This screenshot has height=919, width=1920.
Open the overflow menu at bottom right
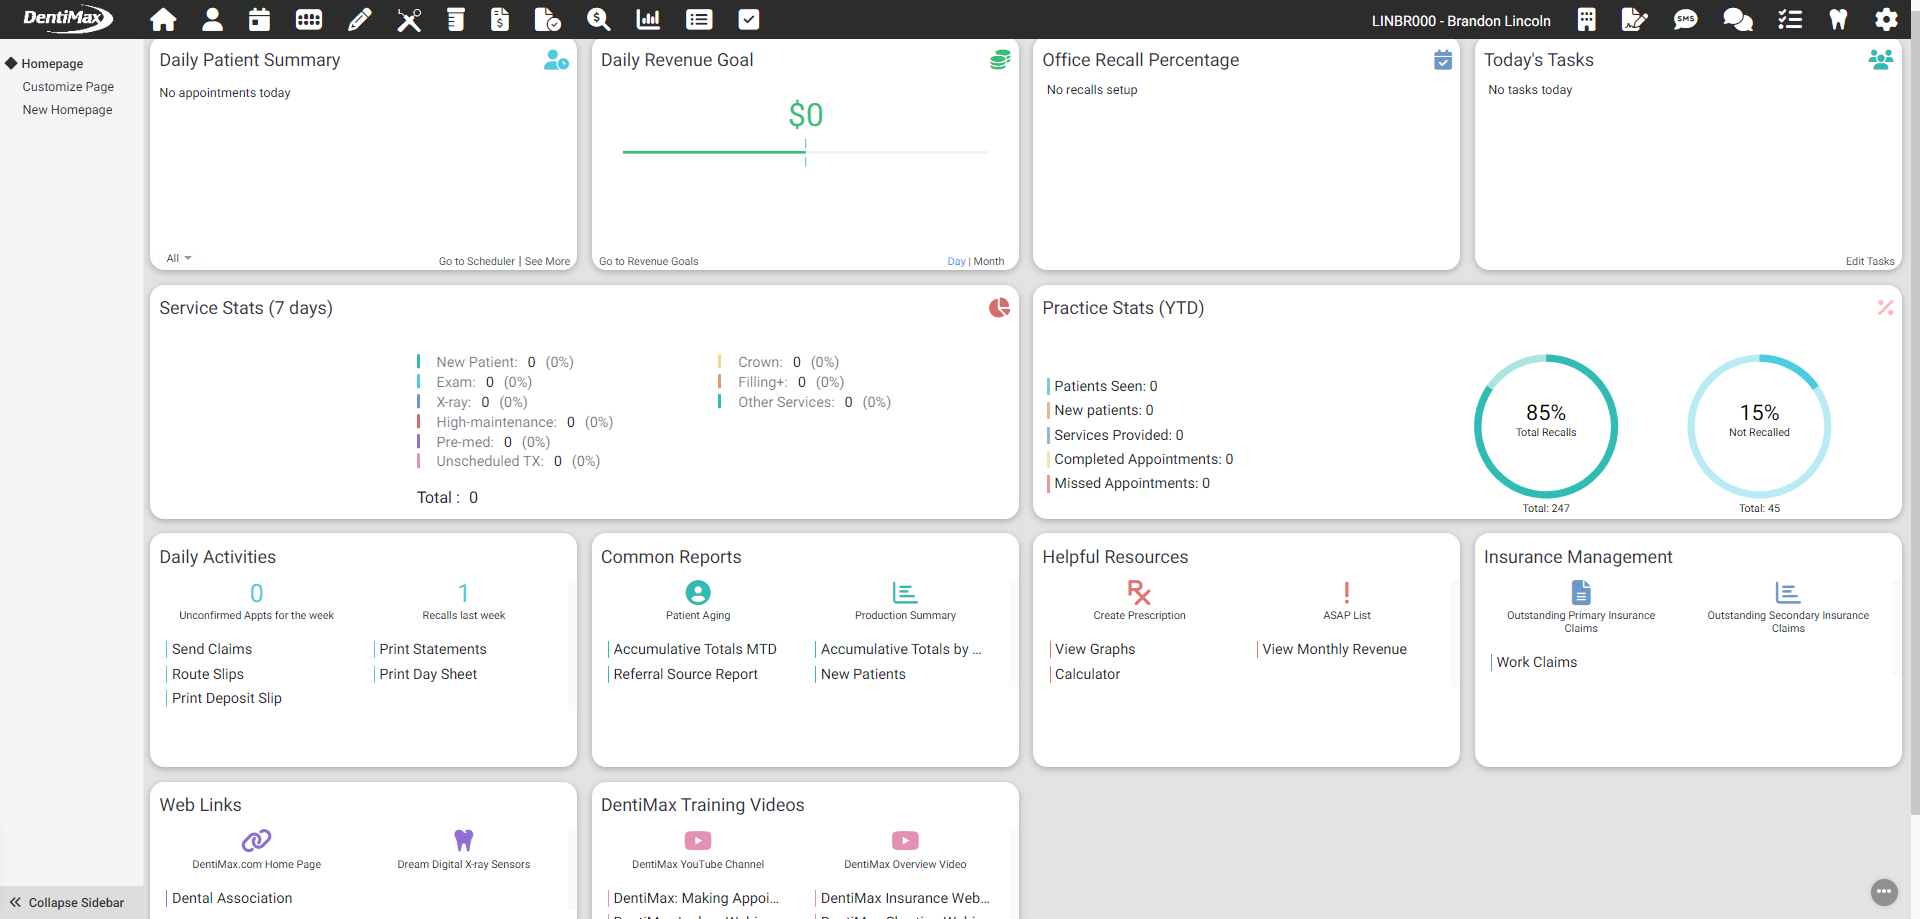point(1883,892)
